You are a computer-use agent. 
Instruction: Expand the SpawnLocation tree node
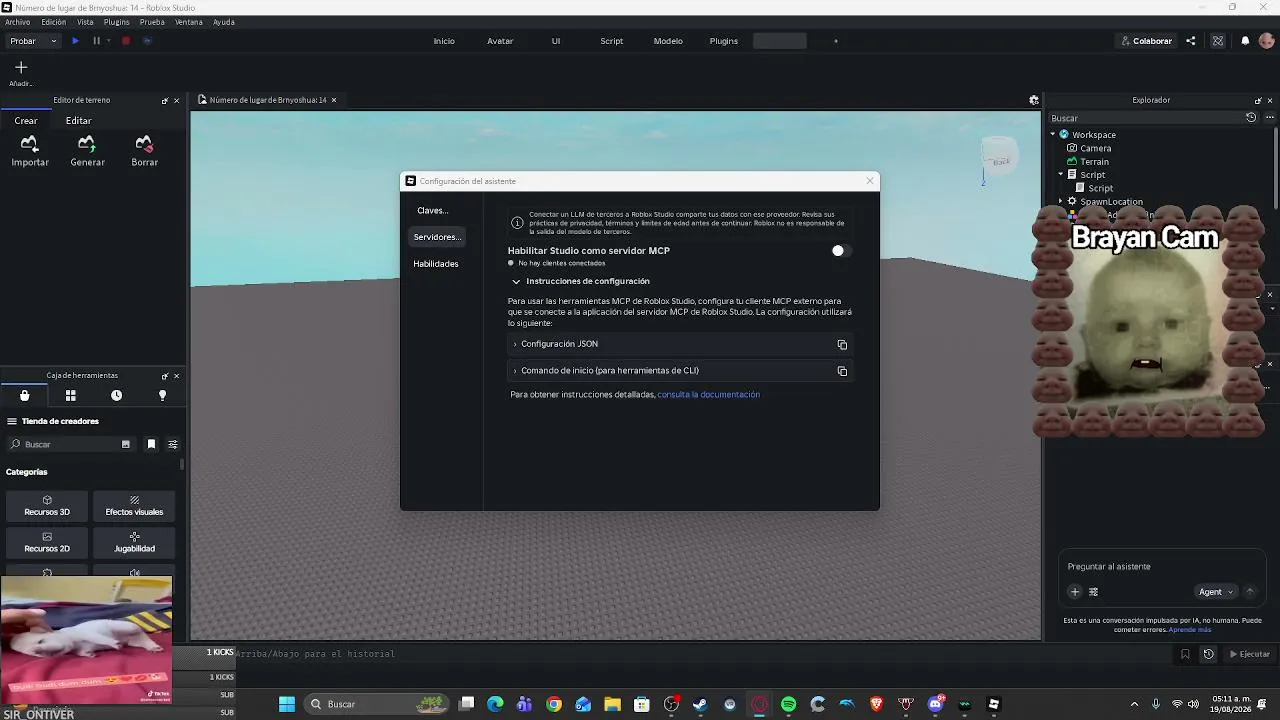(x=1061, y=202)
